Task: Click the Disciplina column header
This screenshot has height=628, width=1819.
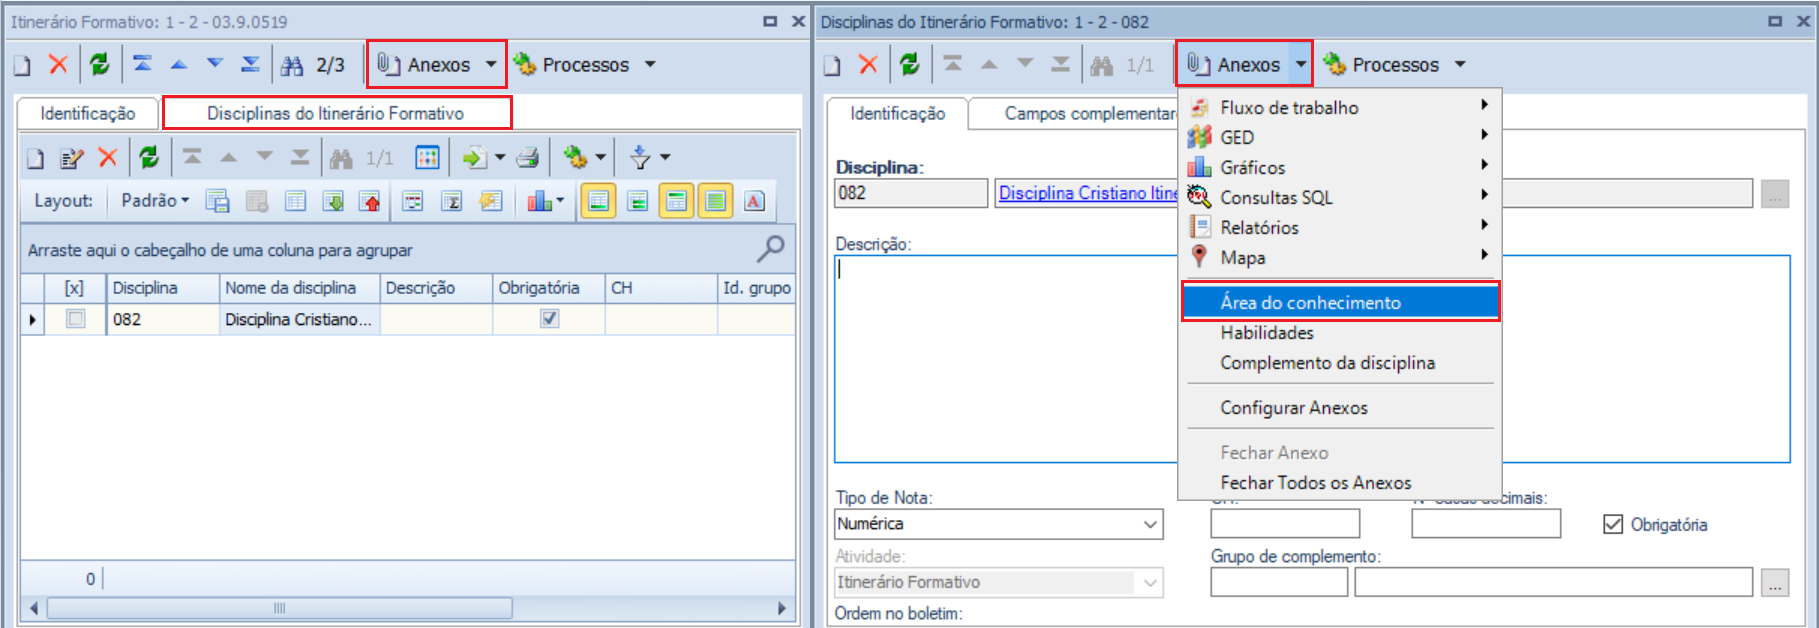Action: (162, 288)
